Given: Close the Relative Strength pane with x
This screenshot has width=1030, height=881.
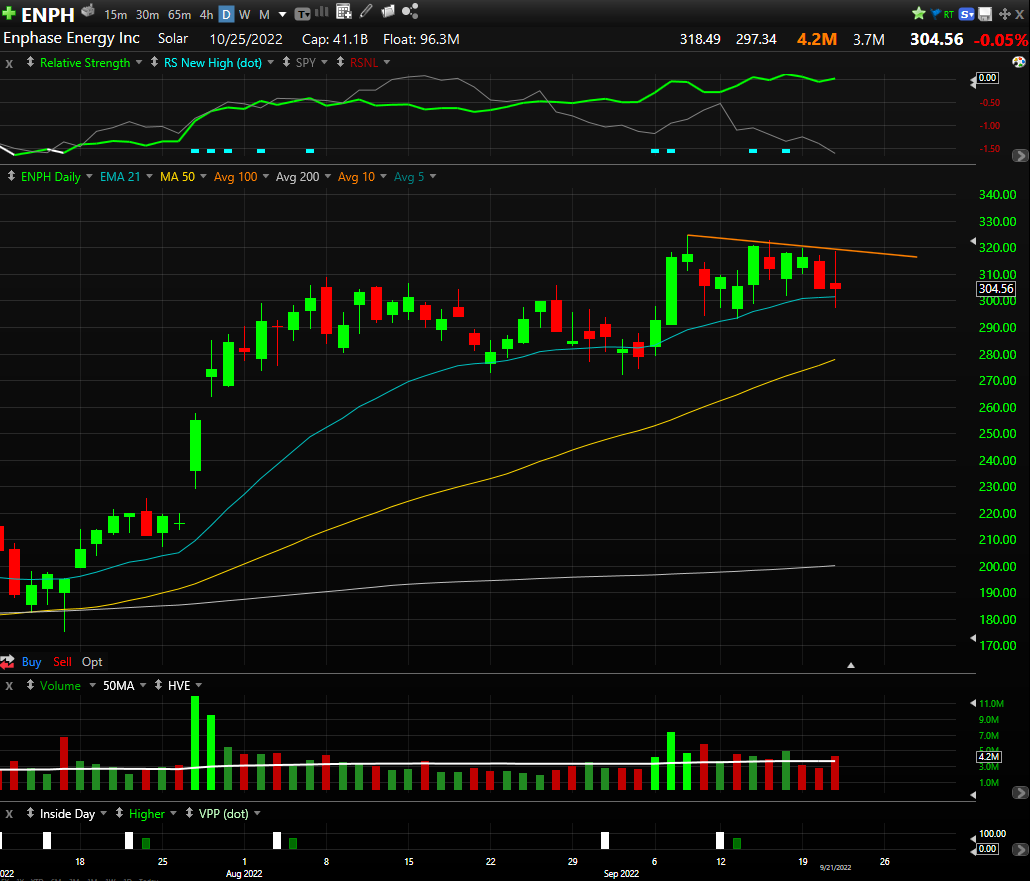Looking at the screenshot, I should tap(9, 64).
